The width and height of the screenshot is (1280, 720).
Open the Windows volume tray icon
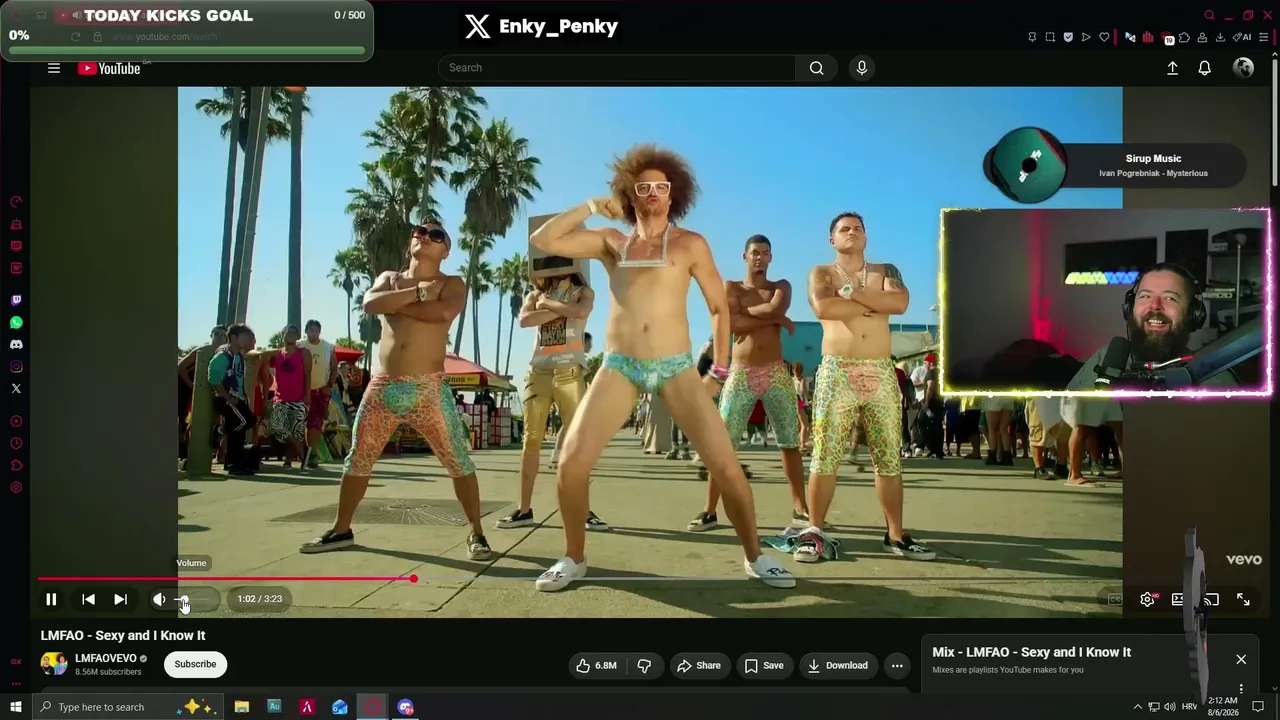coord(1169,707)
